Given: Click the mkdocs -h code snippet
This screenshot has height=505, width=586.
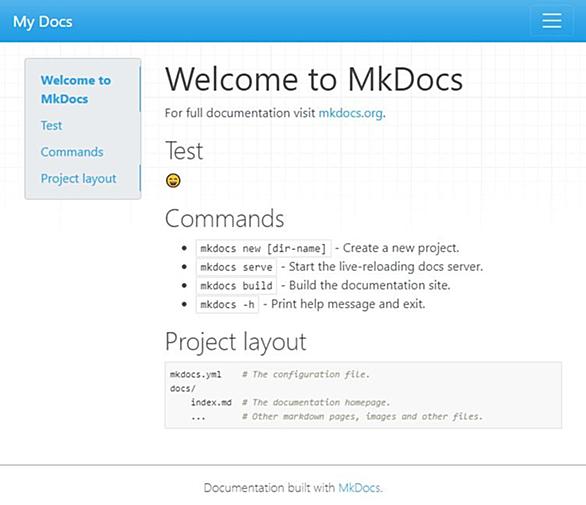Looking at the screenshot, I should (x=227, y=305).
